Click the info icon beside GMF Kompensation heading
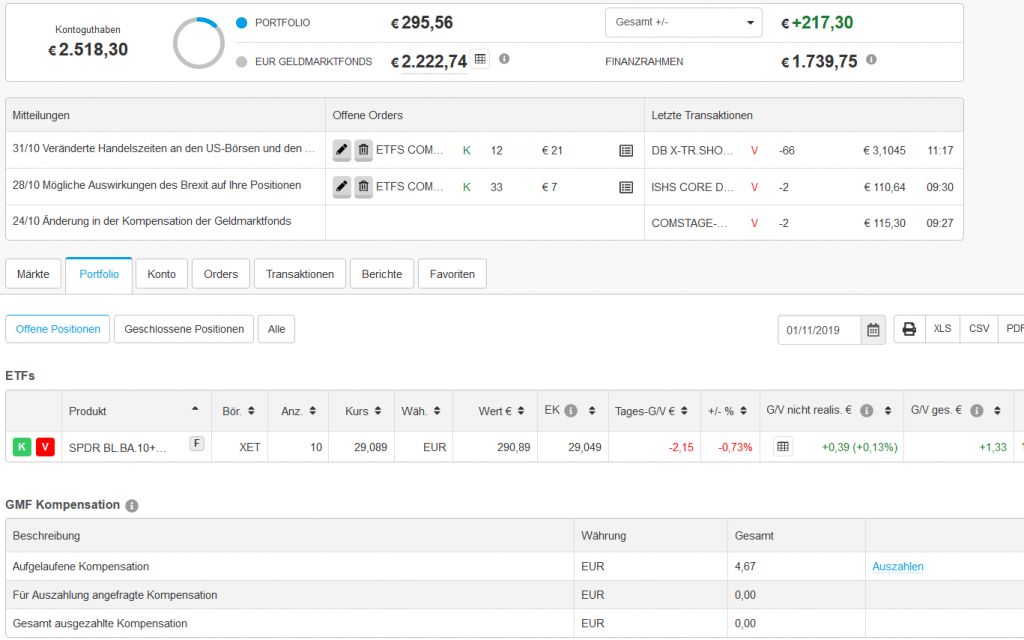 point(132,506)
